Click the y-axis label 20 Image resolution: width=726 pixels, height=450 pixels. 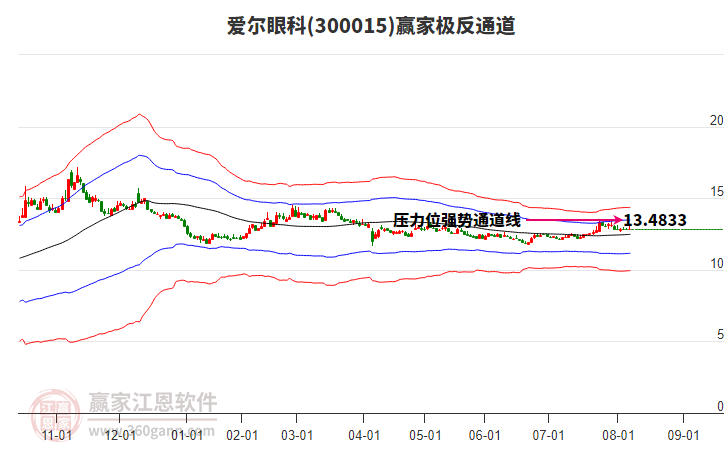point(716,120)
